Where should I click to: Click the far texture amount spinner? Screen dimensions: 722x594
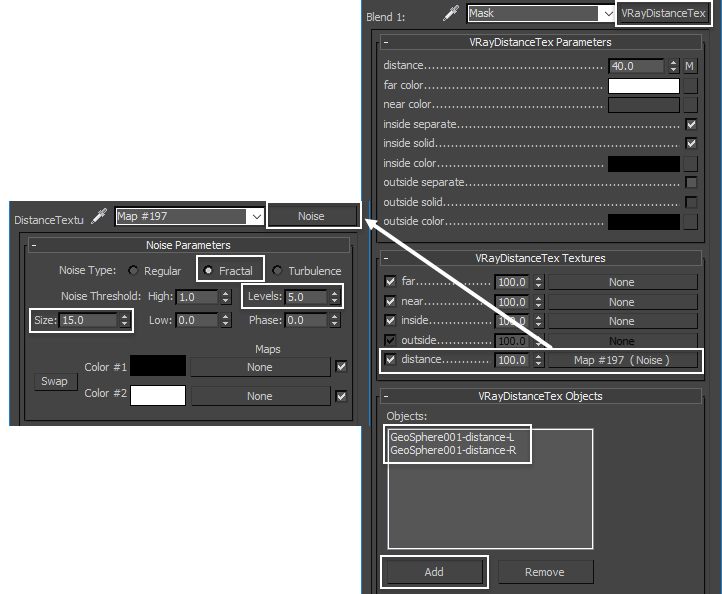click(538, 282)
